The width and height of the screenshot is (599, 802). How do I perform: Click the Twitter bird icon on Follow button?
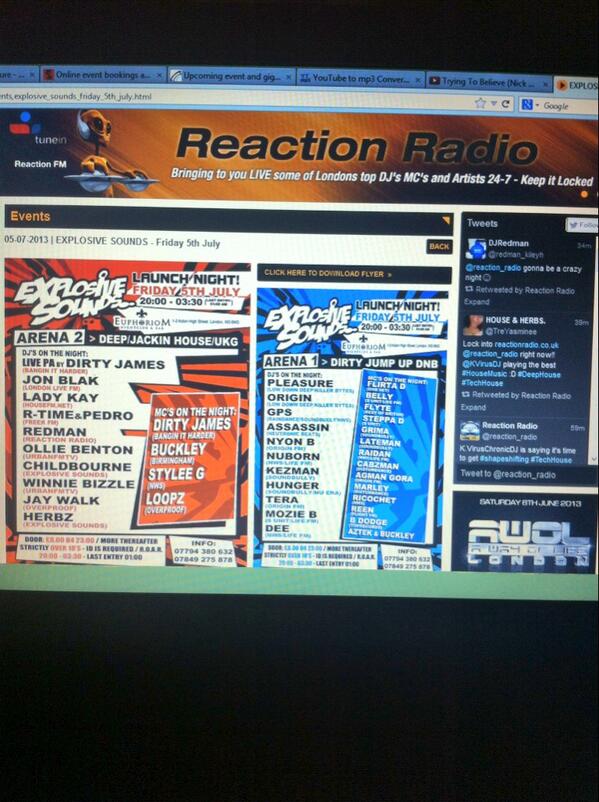[573, 225]
